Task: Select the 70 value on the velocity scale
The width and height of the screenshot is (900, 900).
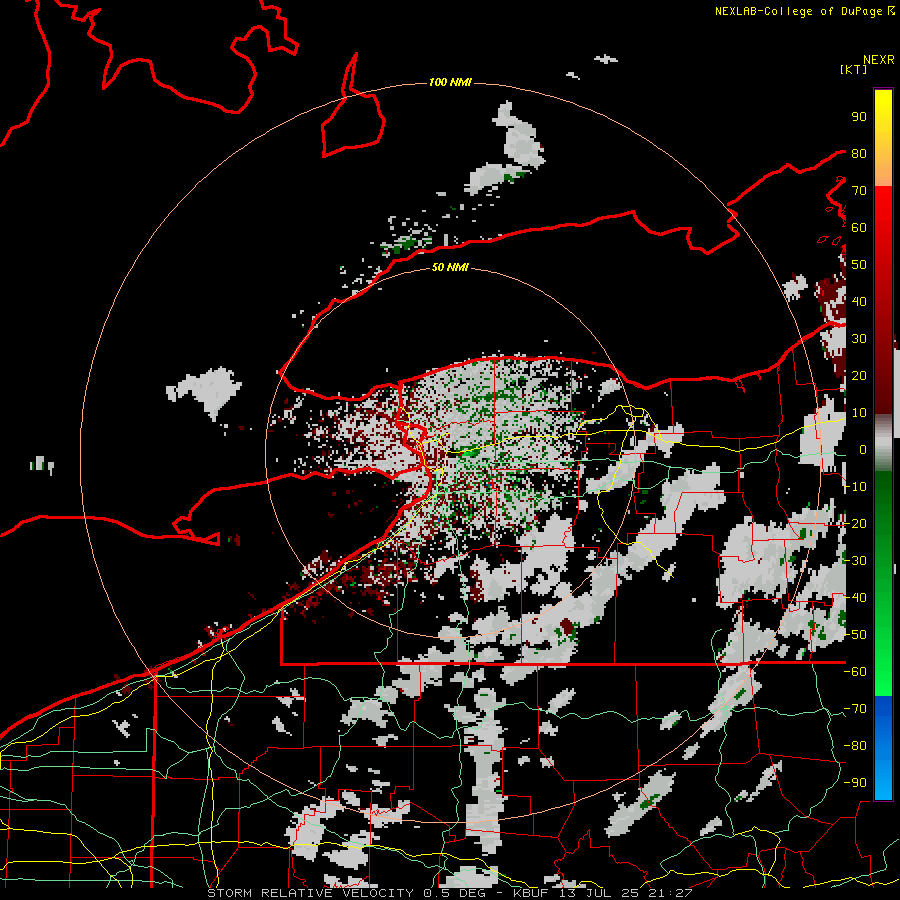Action: 859,191
